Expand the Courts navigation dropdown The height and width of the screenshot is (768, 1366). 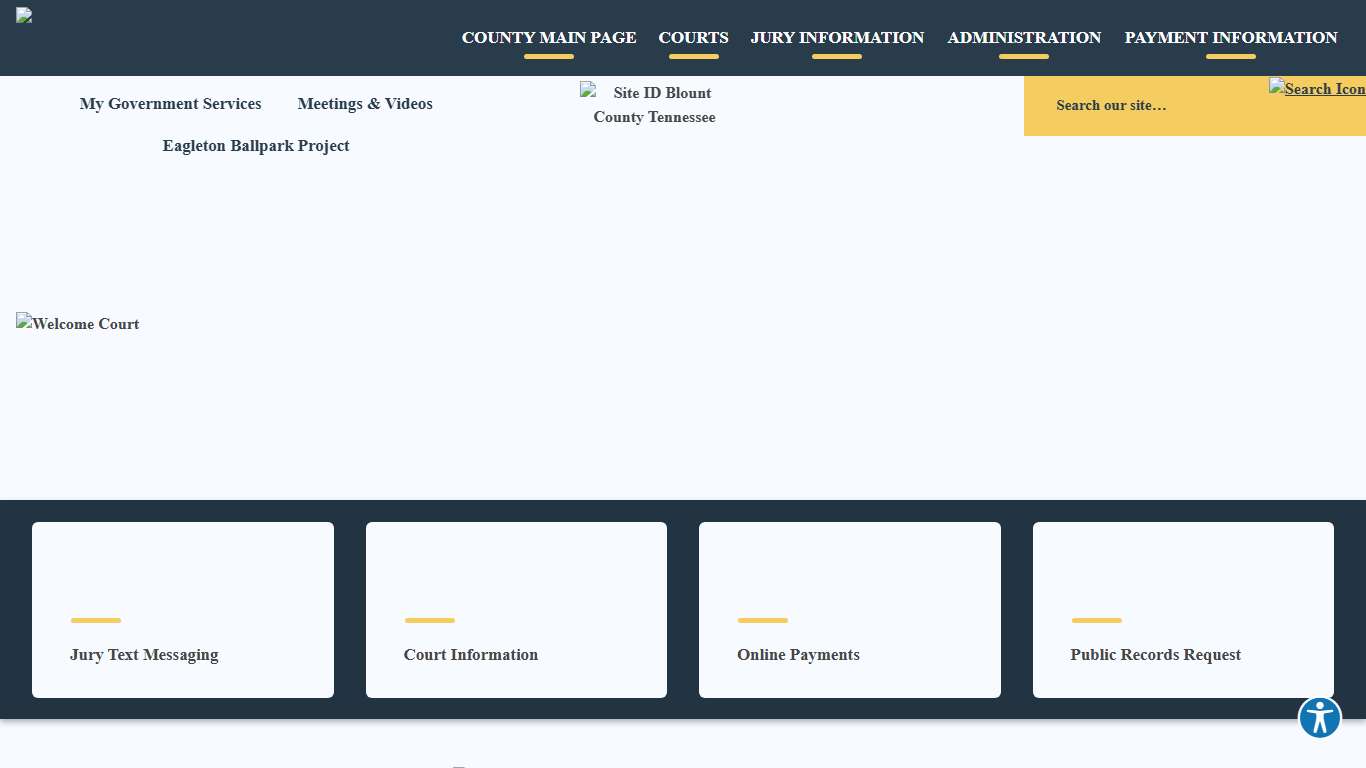point(693,38)
